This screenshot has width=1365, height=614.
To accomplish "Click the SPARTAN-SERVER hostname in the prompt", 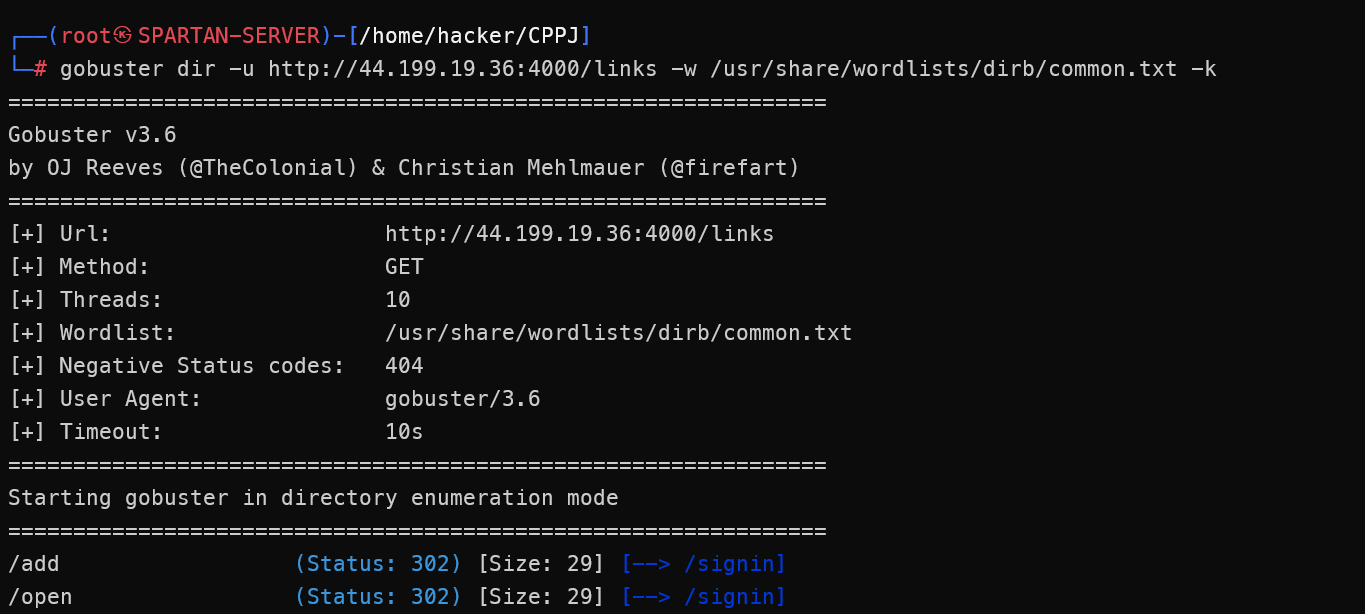I will pos(229,36).
